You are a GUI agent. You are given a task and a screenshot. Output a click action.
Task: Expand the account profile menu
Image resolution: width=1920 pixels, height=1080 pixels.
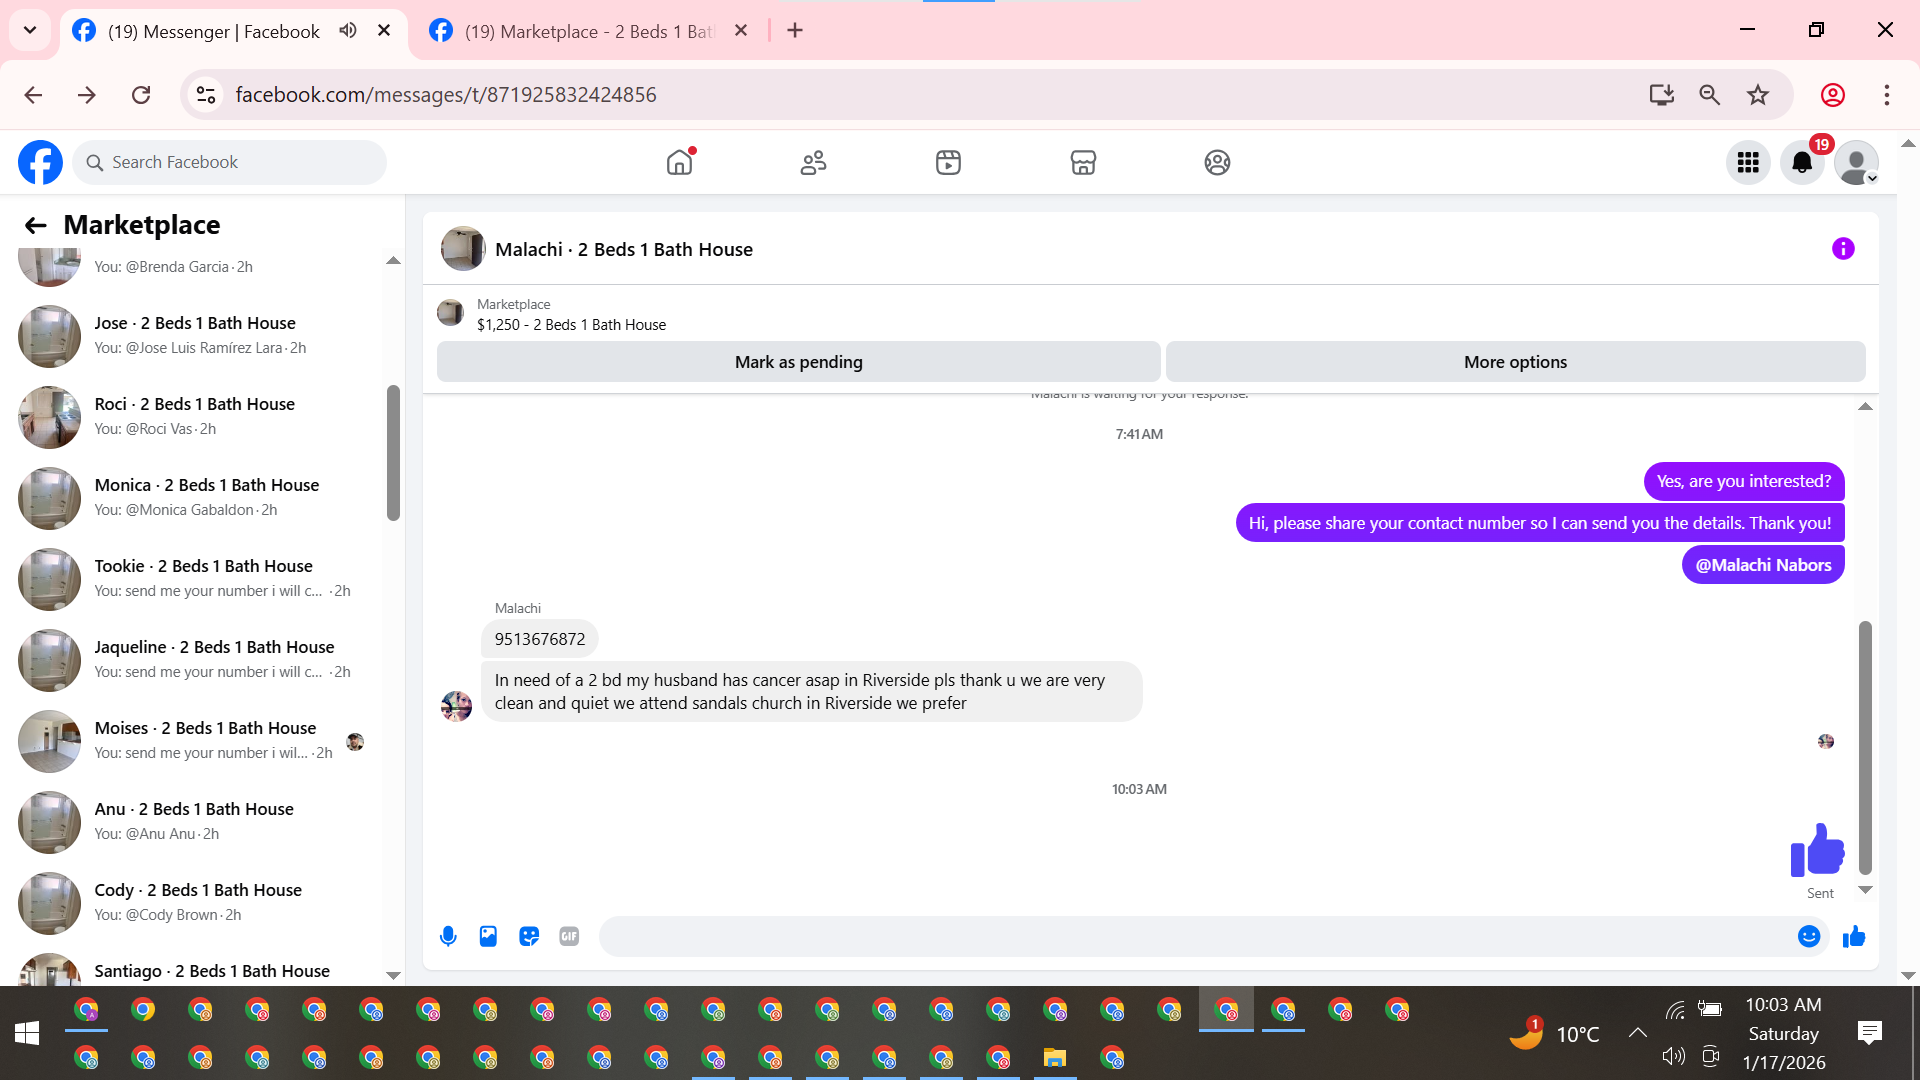pos(1857,162)
